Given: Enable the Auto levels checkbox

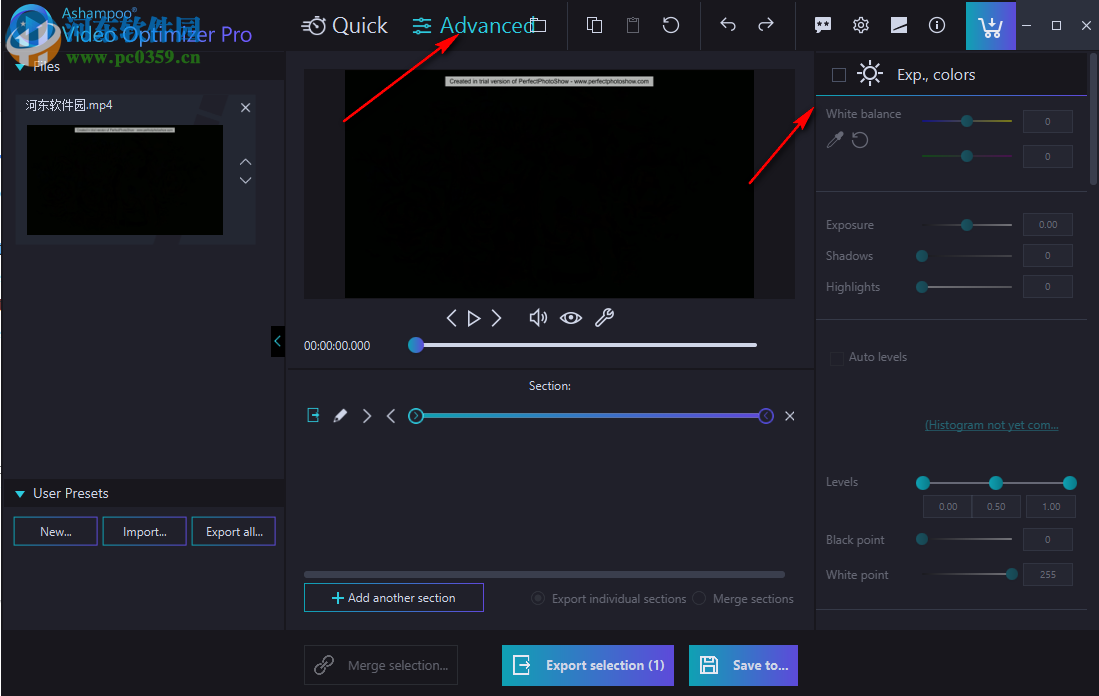Looking at the screenshot, I should (x=837, y=357).
